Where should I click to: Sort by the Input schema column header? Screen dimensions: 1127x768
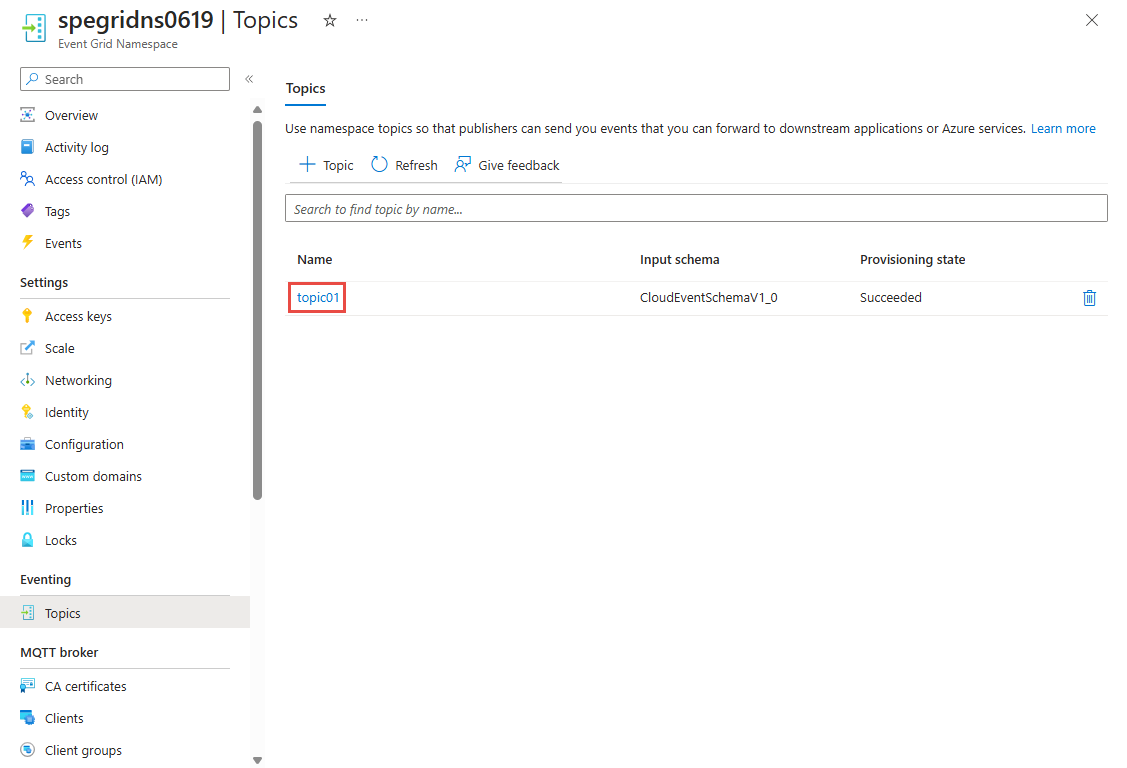pyautogui.click(x=679, y=259)
